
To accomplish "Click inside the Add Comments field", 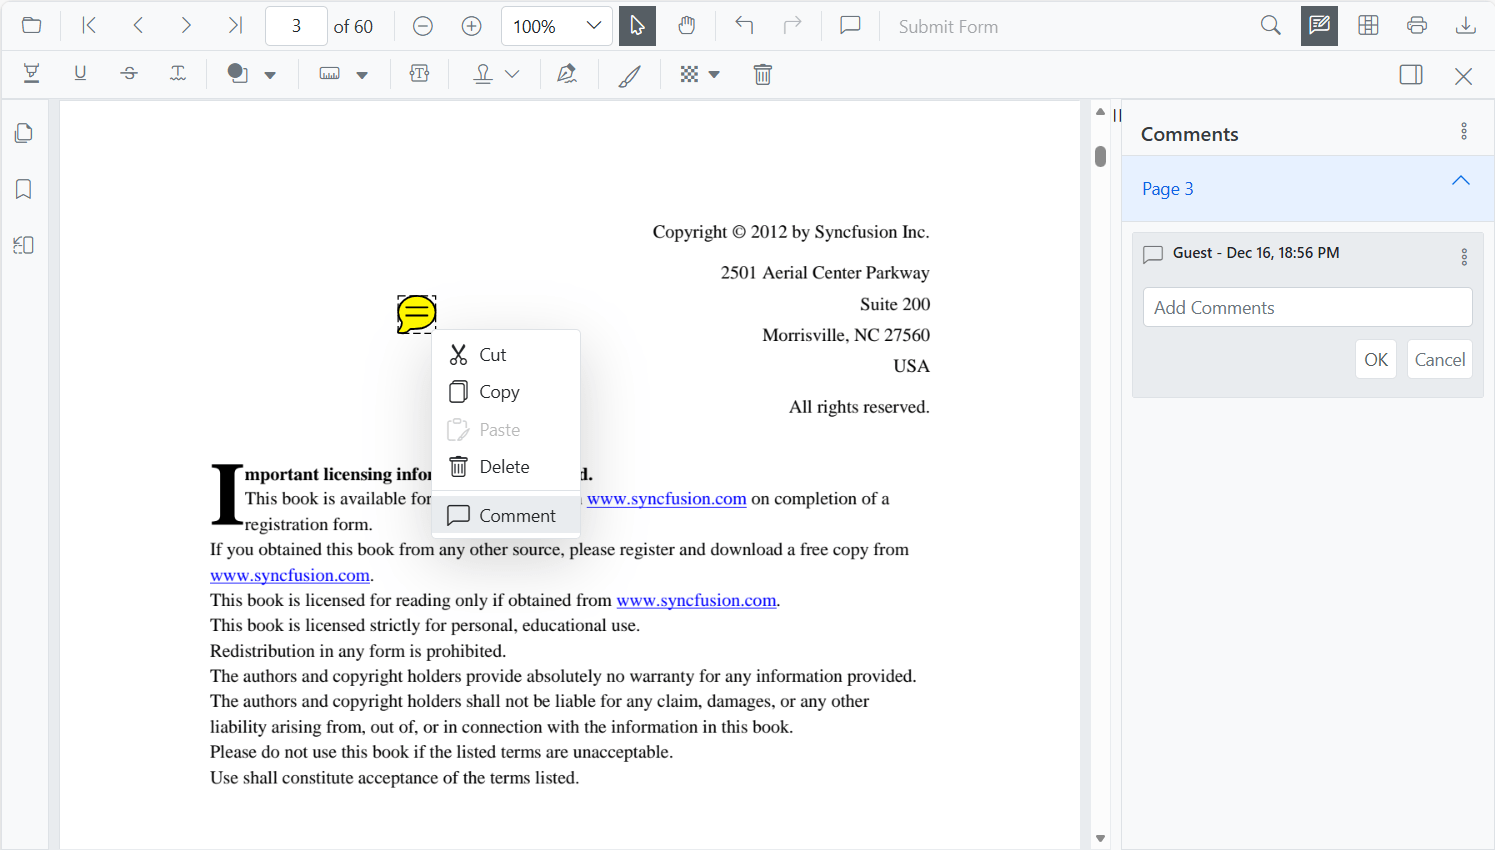I will pos(1307,307).
